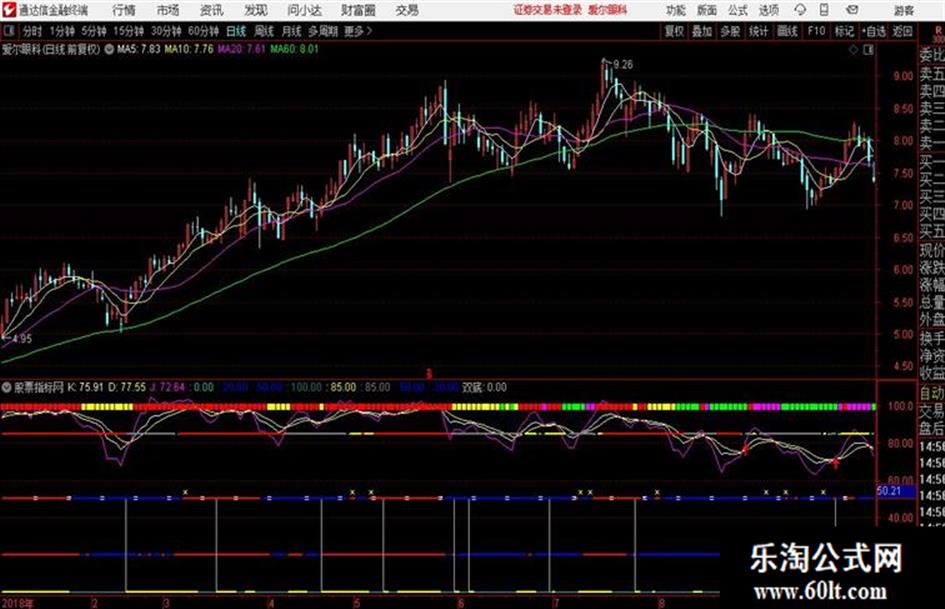This screenshot has width=945, height=609.
Task: Click the 统计 statistics button
Action: tap(758, 31)
